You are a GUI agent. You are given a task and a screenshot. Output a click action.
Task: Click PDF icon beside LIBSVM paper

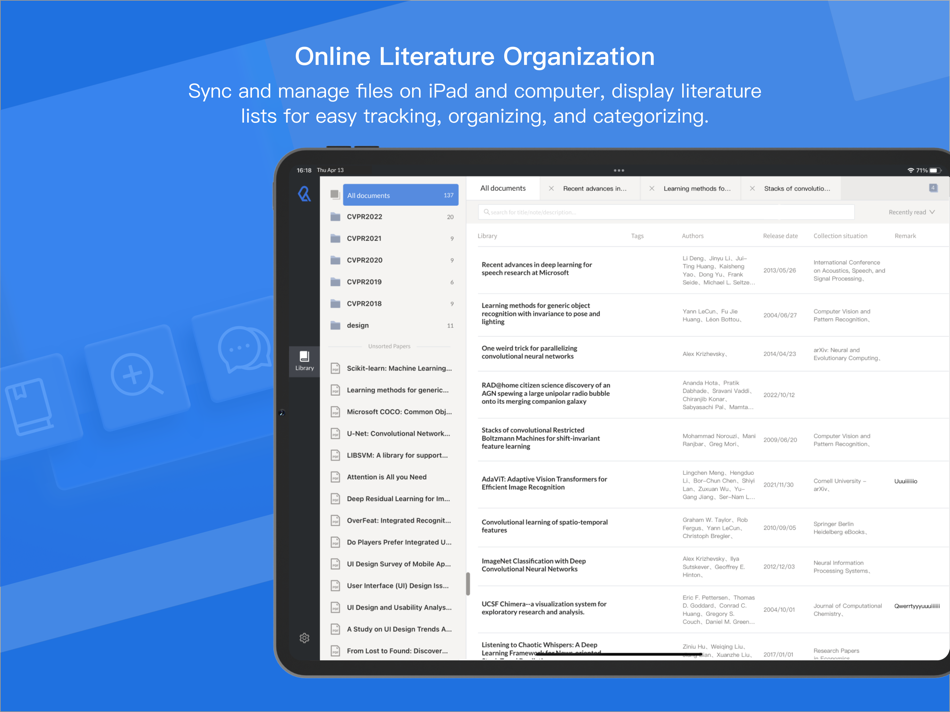point(335,455)
